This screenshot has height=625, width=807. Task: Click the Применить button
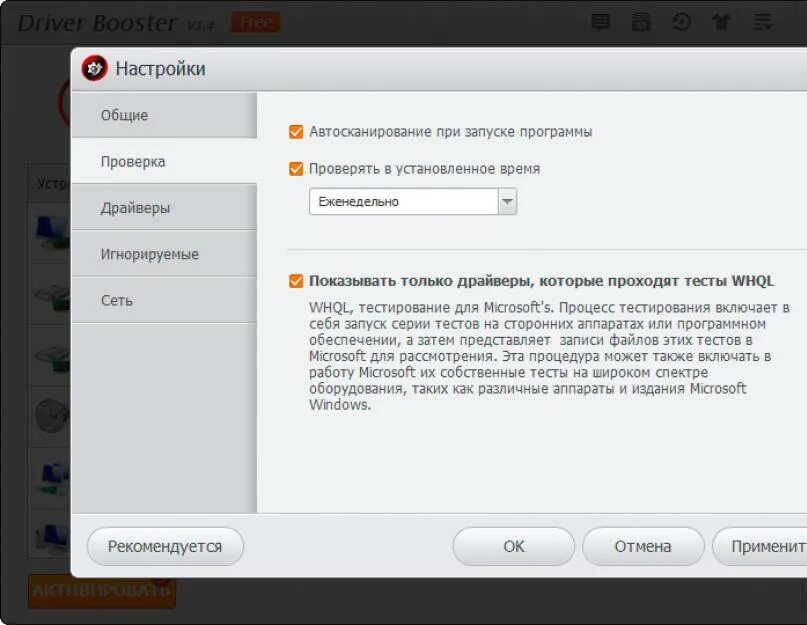pyautogui.click(x=760, y=546)
